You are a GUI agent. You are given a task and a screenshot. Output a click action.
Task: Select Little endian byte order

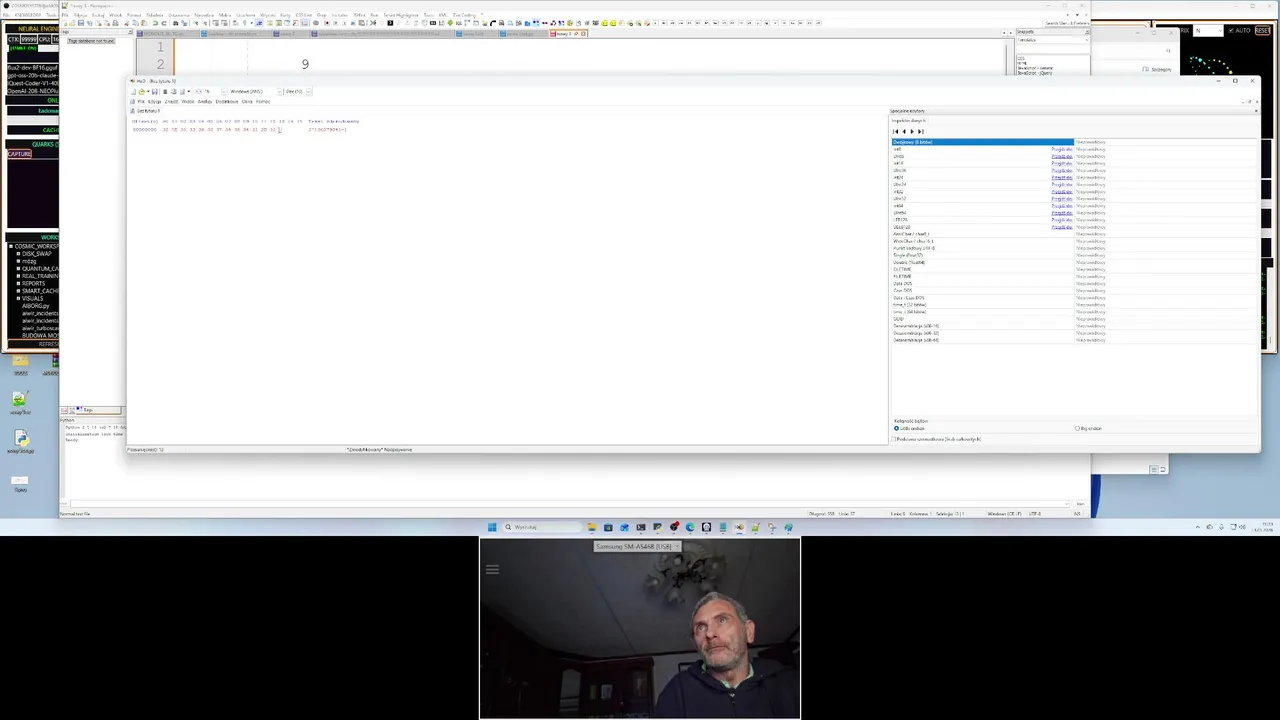[x=910, y=428]
